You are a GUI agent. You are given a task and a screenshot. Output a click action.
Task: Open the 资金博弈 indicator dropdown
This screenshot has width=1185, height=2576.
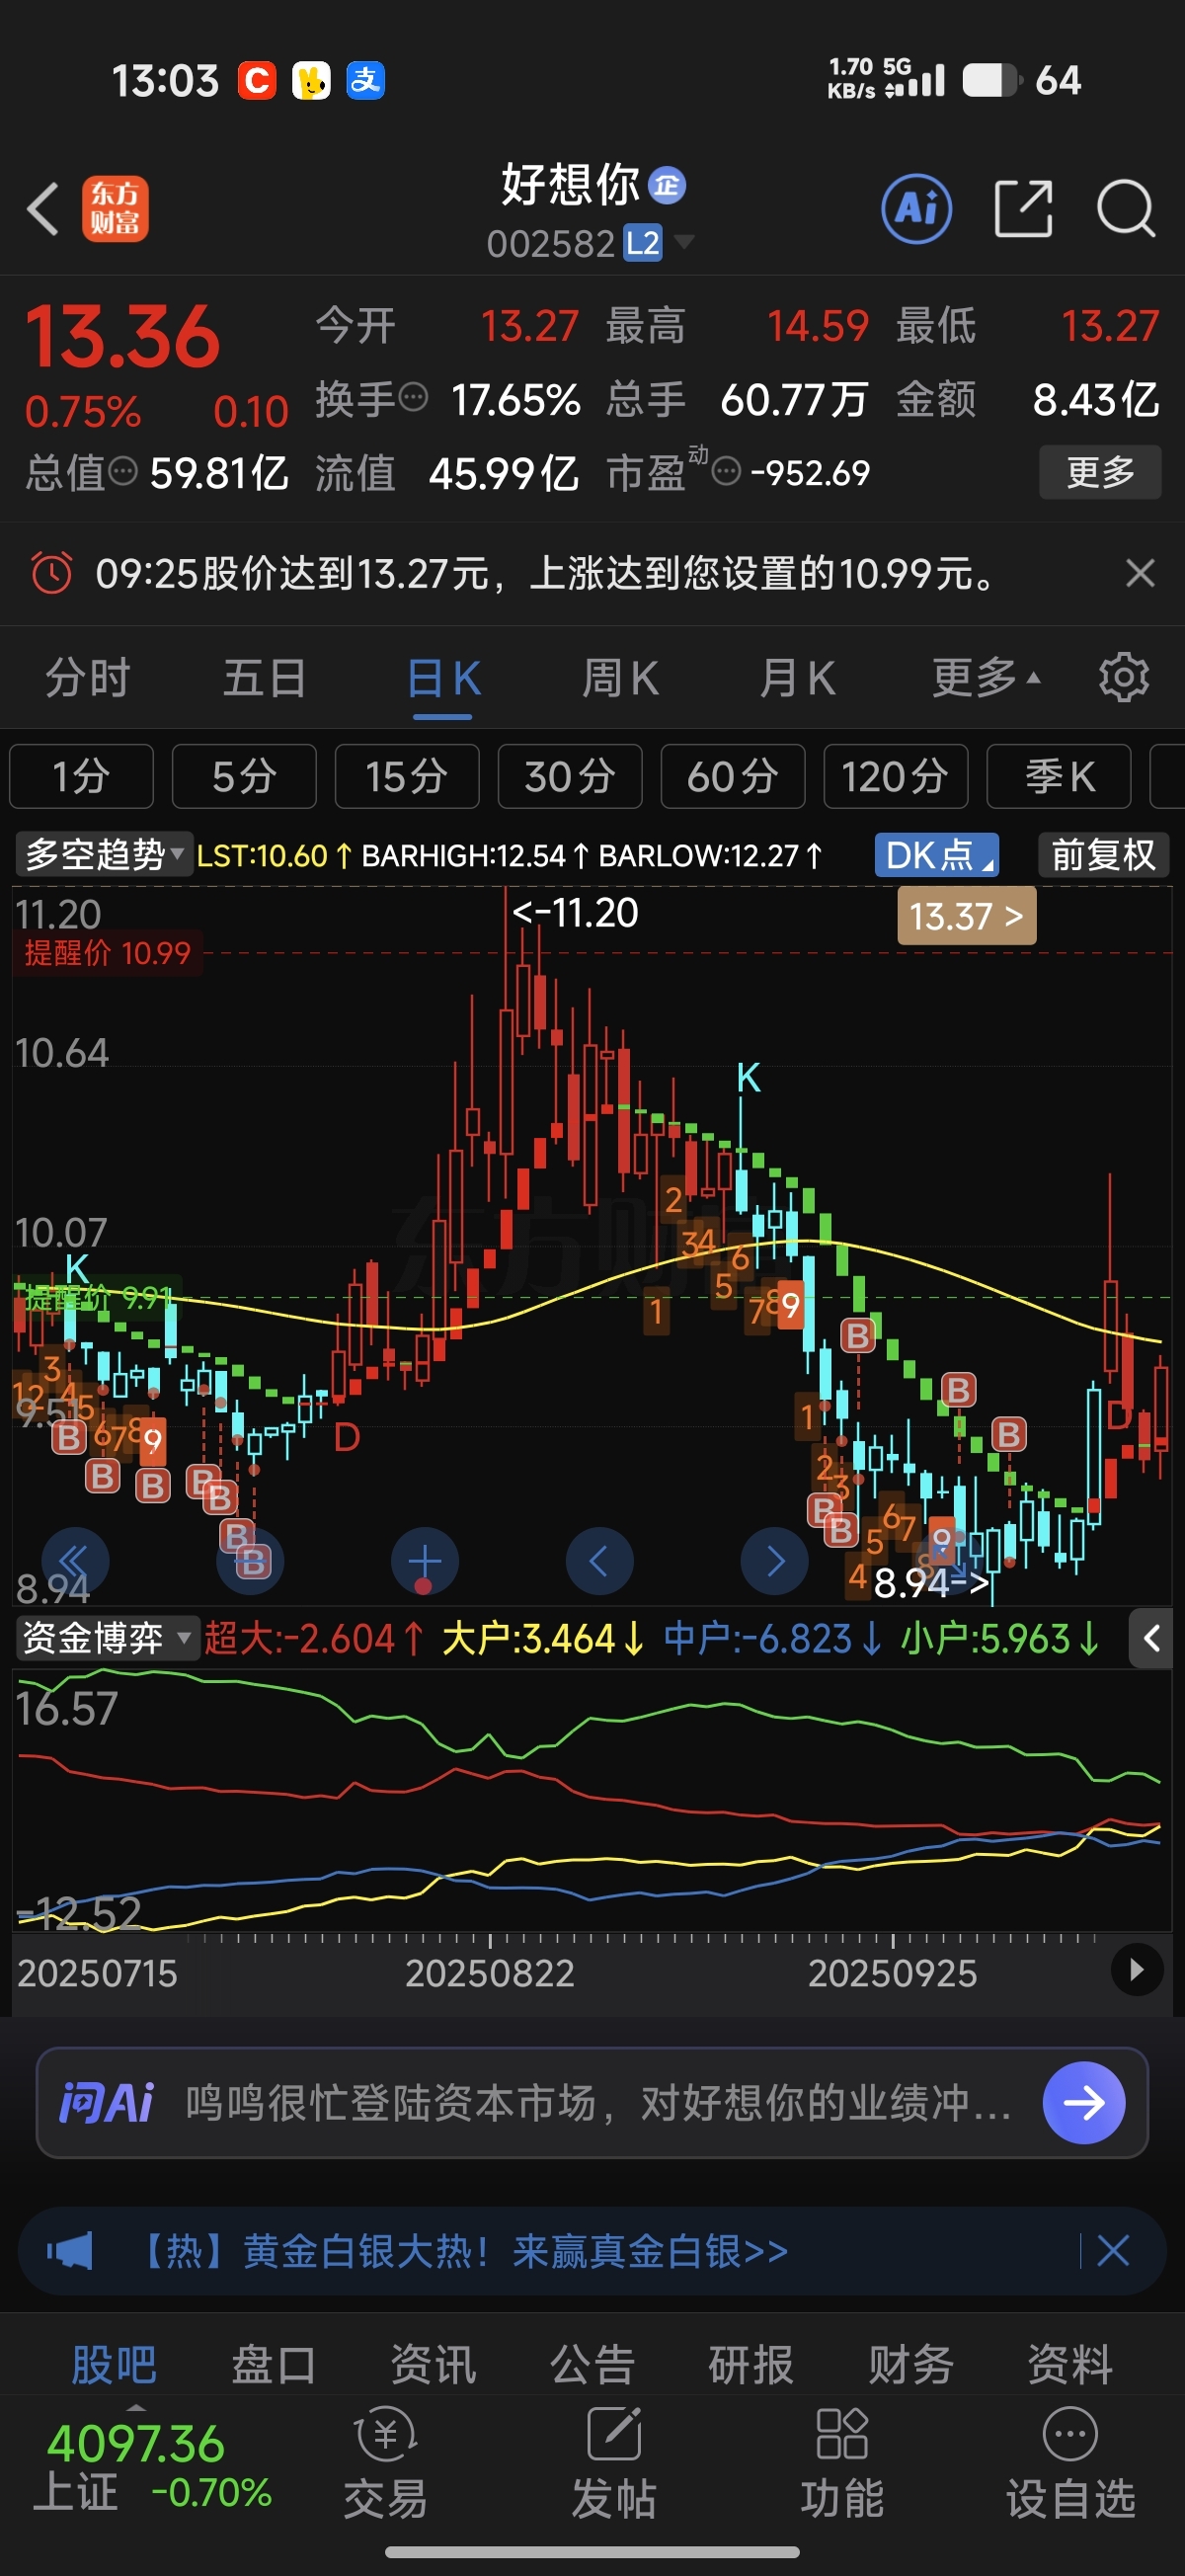[x=107, y=1638]
